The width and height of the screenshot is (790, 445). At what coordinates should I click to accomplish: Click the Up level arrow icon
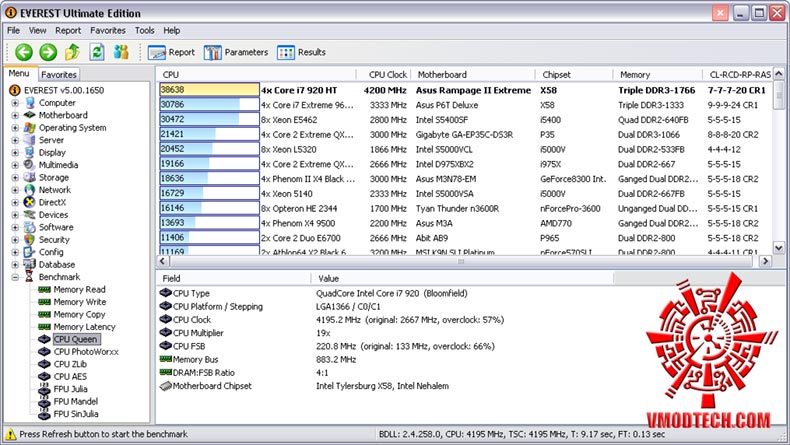pyautogui.click(x=73, y=51)
